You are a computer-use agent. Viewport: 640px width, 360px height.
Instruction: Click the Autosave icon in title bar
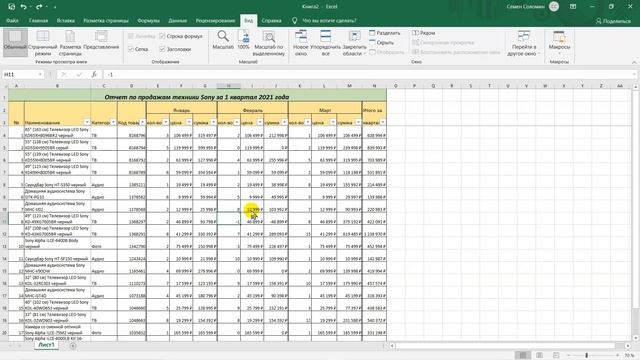point(11,7)
